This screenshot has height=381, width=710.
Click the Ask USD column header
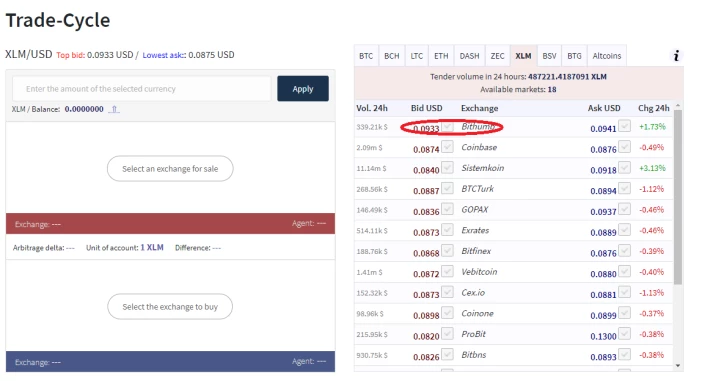click(x=604, y=108)
